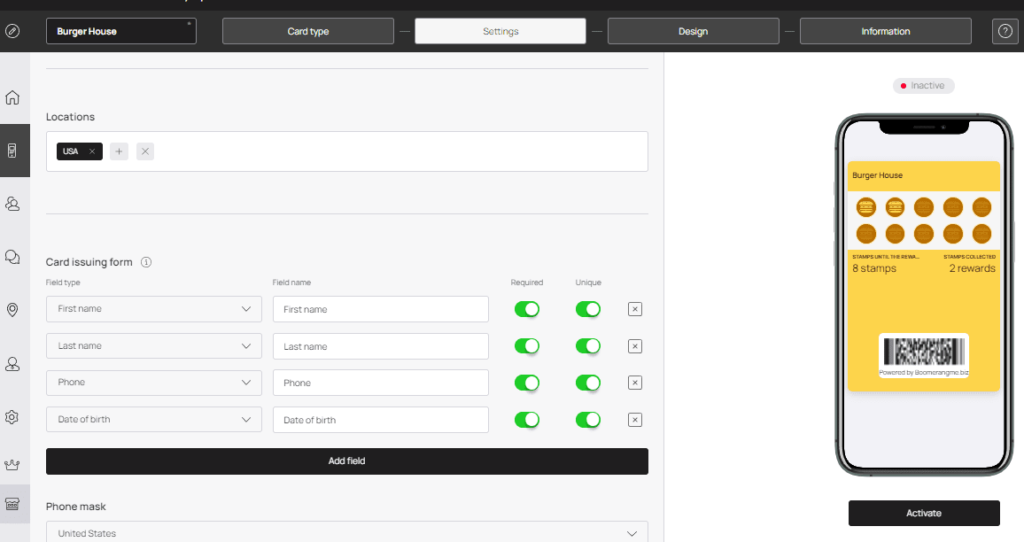Open the settings gear in sidebar

click(x=12, y=417)
